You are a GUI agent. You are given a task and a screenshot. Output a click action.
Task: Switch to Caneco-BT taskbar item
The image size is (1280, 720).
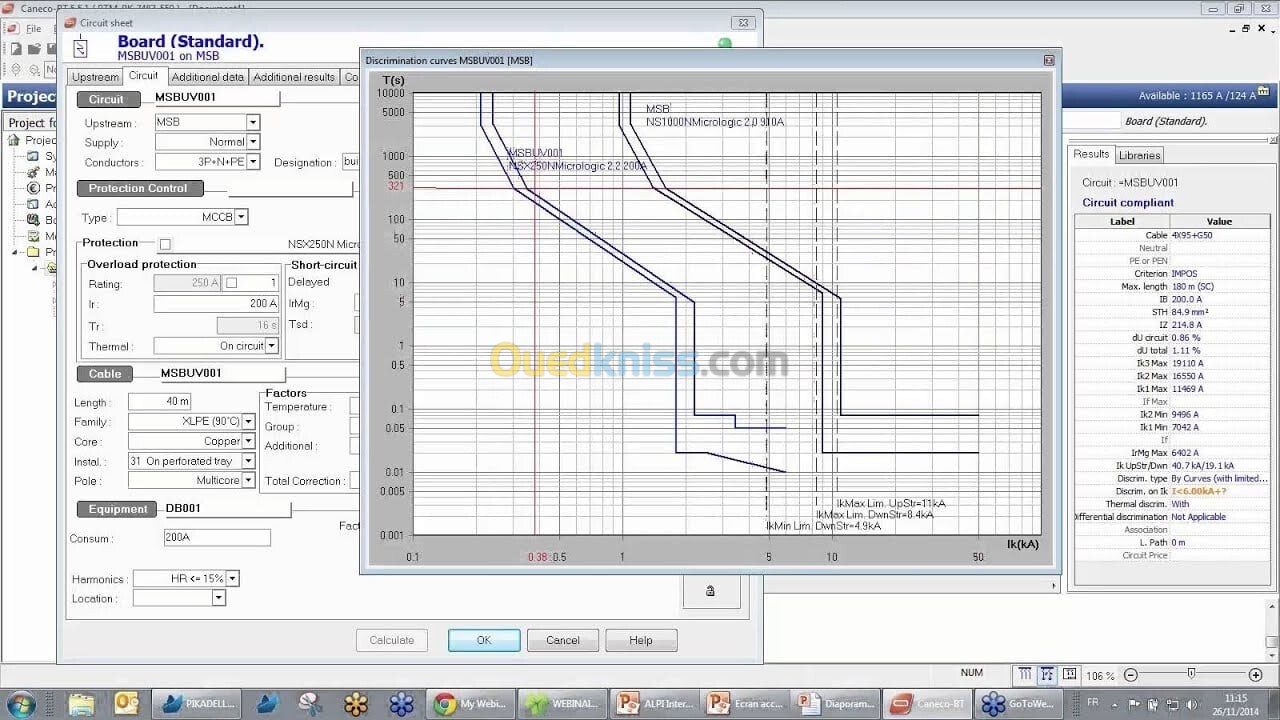[x=928, y=704]
